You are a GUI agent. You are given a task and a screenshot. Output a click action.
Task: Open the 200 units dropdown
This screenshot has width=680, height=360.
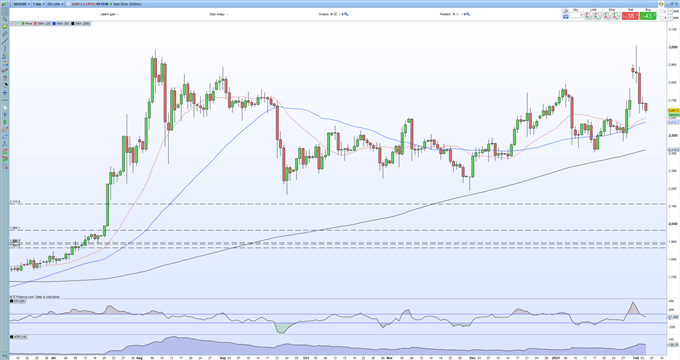point(55,4)
